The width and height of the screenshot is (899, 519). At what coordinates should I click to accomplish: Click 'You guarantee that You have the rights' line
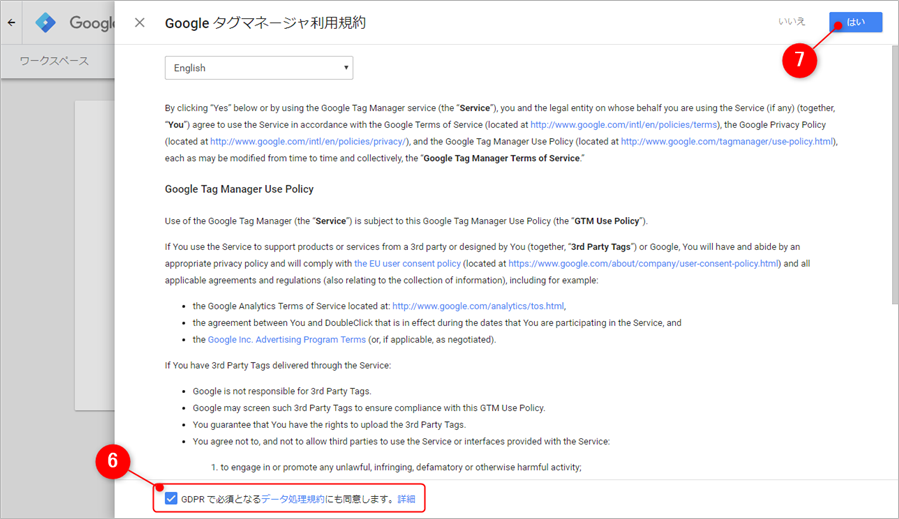point(329,424)
